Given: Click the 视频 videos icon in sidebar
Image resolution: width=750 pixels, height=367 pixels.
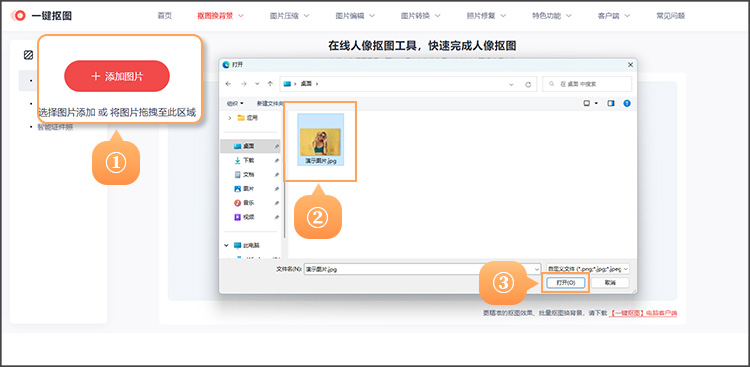Looking at the screenshot, I should 237,217.
